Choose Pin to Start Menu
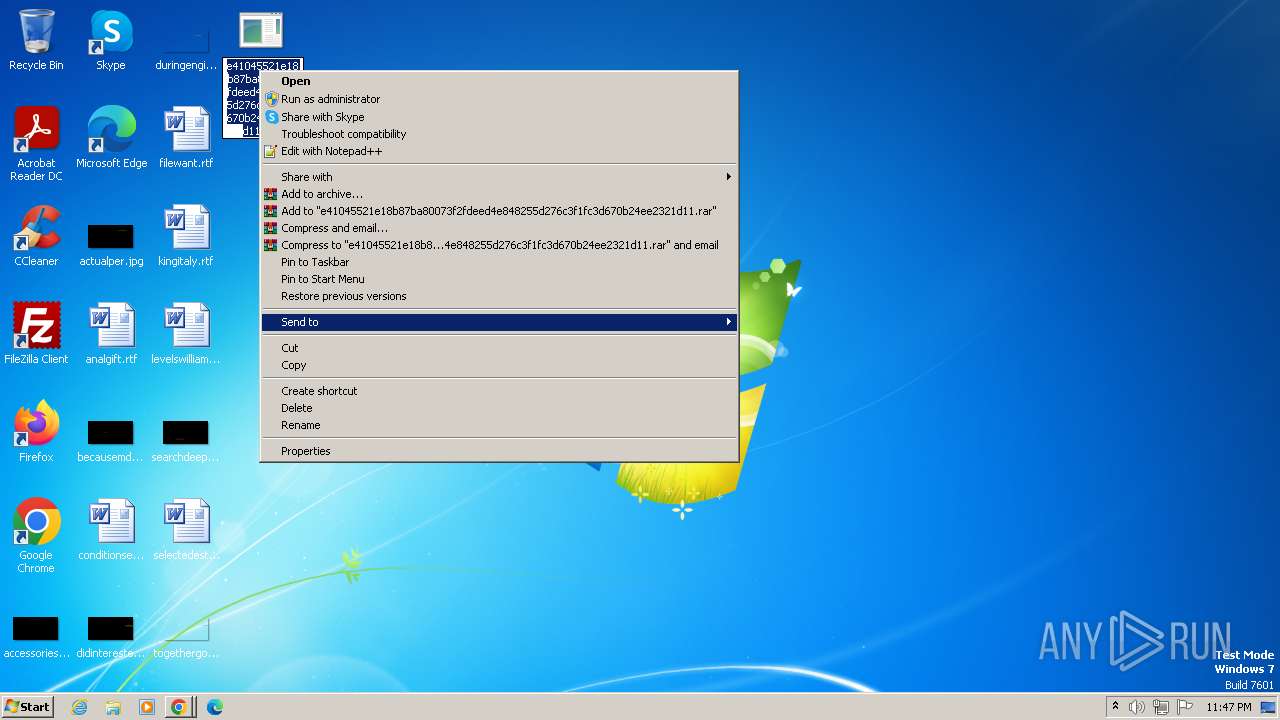Image resolution: width=1280 pixels, height=720 pixels. [499, 279]
